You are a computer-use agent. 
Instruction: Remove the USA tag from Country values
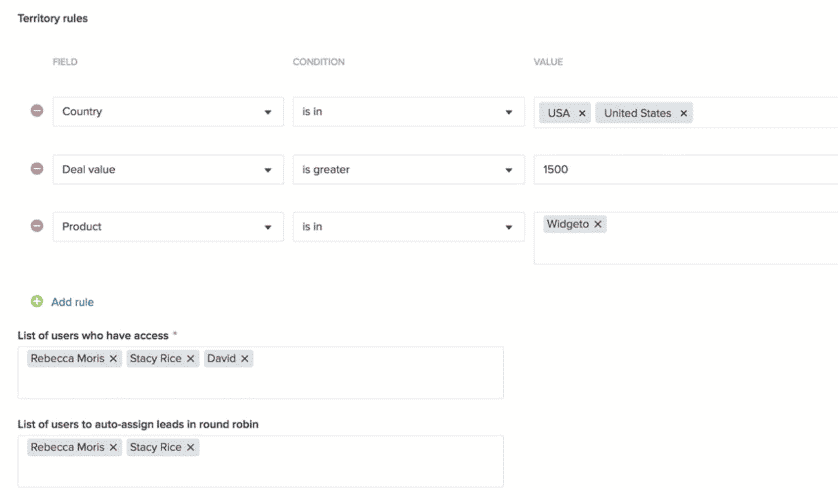pyautogui.click(x=582, y=113)
